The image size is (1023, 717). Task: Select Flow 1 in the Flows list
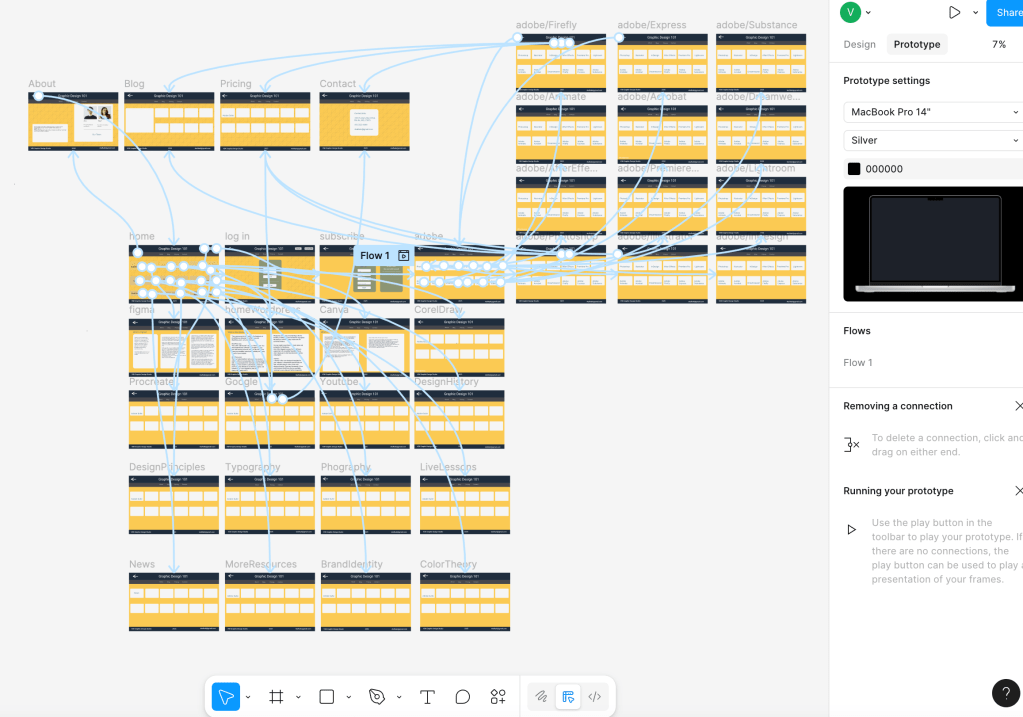(858, 363)
